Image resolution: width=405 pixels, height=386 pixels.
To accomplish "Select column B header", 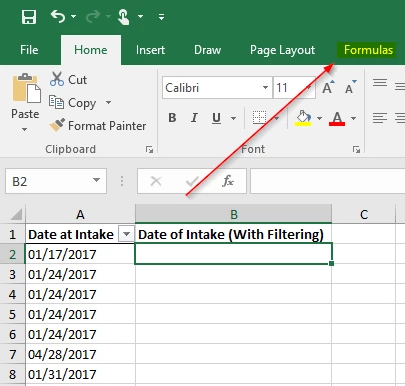I will pos(234,214).
